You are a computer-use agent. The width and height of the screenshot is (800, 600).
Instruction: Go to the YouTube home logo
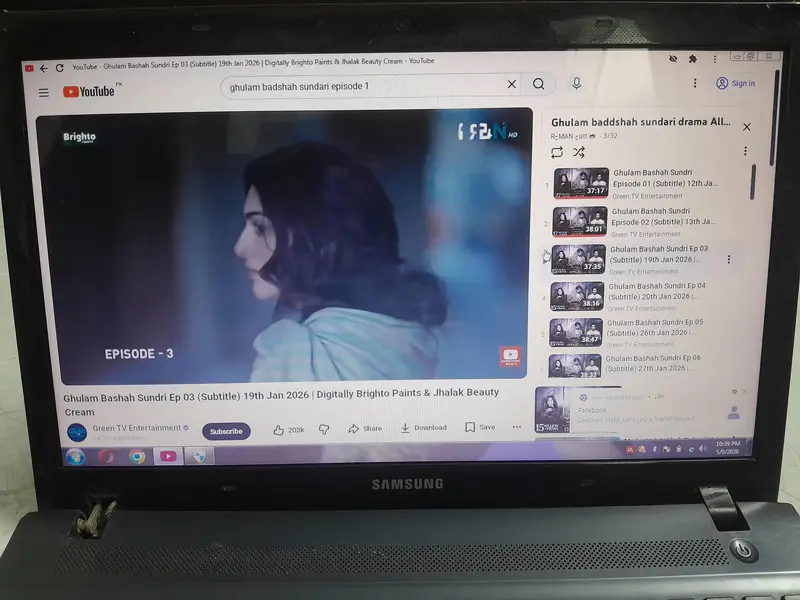89,91
